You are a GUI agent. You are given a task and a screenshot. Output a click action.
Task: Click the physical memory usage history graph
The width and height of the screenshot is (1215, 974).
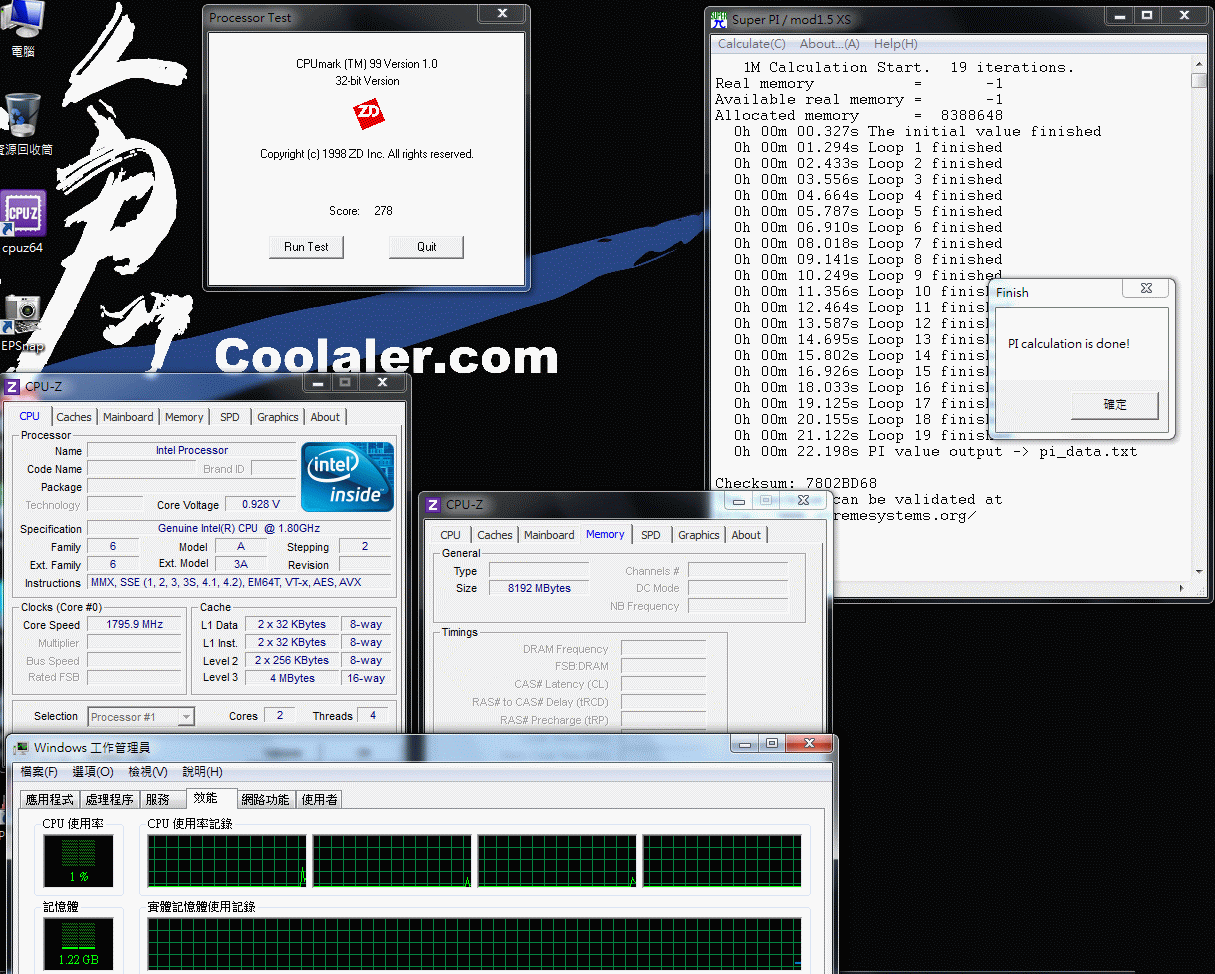(475, 944)
